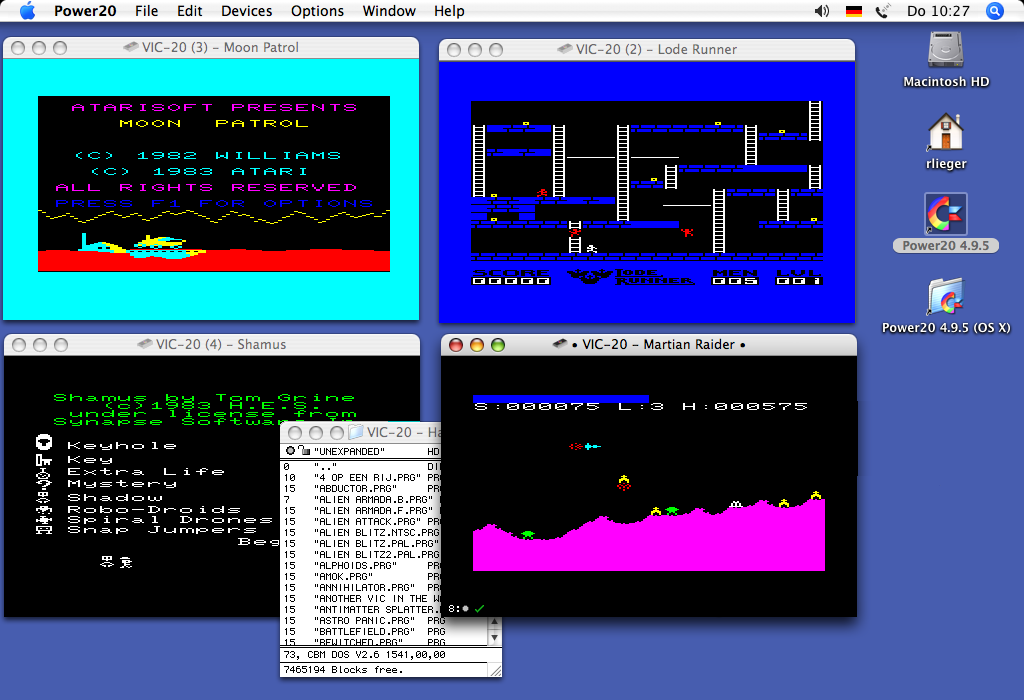This screenshot has height=700, width=1024.
Task: Open the Apple menu
Action: pos(27,10)
